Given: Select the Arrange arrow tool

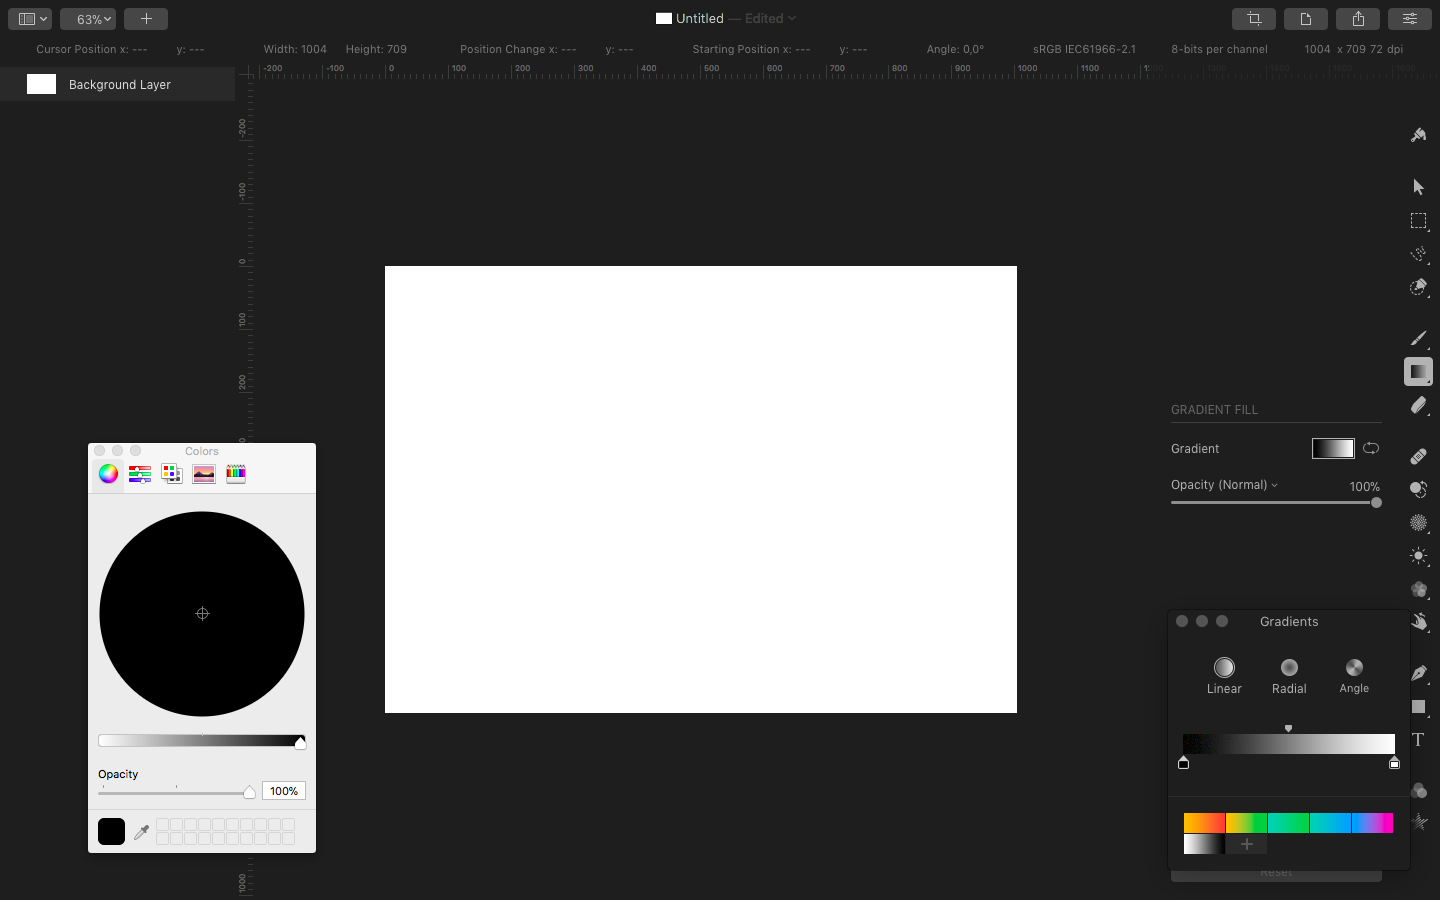Looking at the screenshot, I should 1418,187.
